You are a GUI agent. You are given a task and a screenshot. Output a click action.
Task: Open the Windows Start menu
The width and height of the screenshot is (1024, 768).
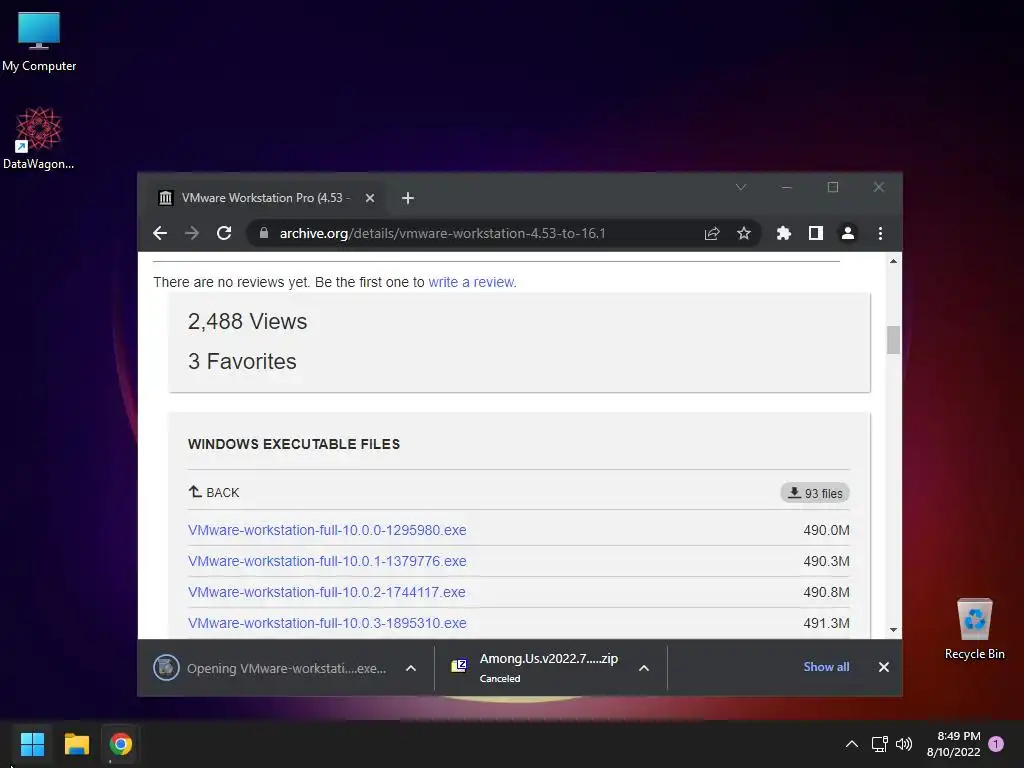click(x=32, y=744)
